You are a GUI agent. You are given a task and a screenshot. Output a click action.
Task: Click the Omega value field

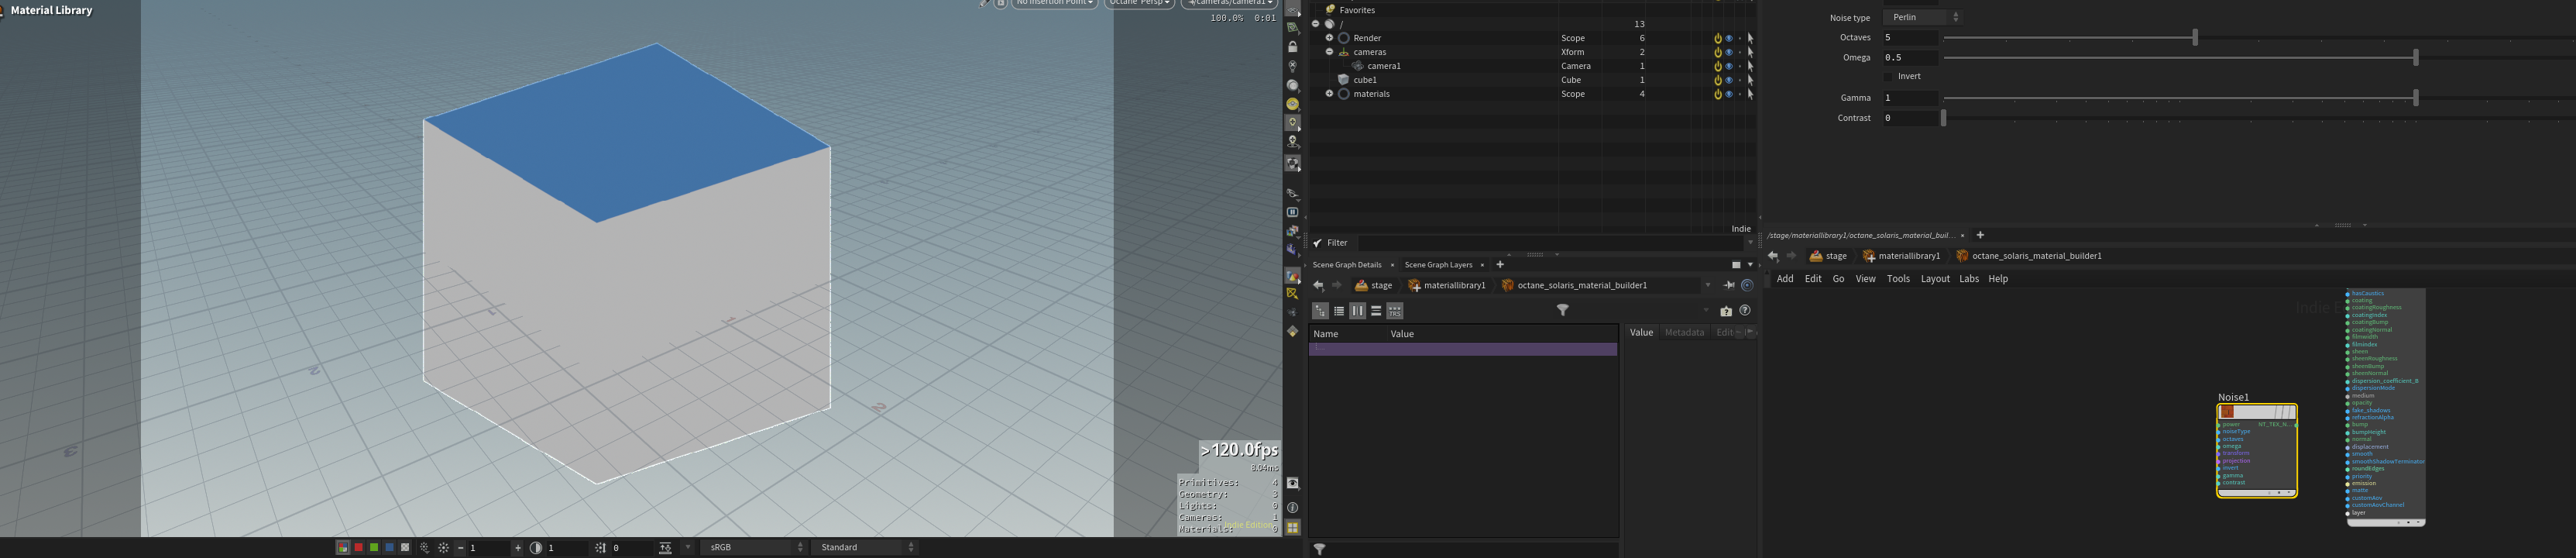[1910, 58]
